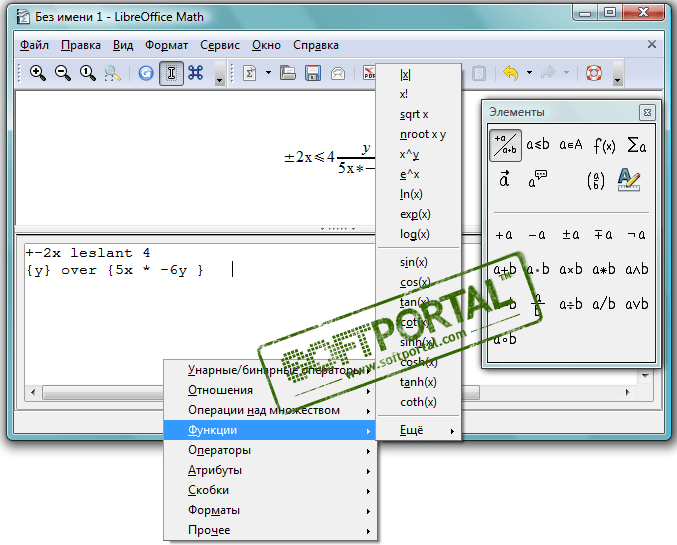This screenshot has width=677, height=545.
Task: Select the Relations a≤b category
Action: 538,145
